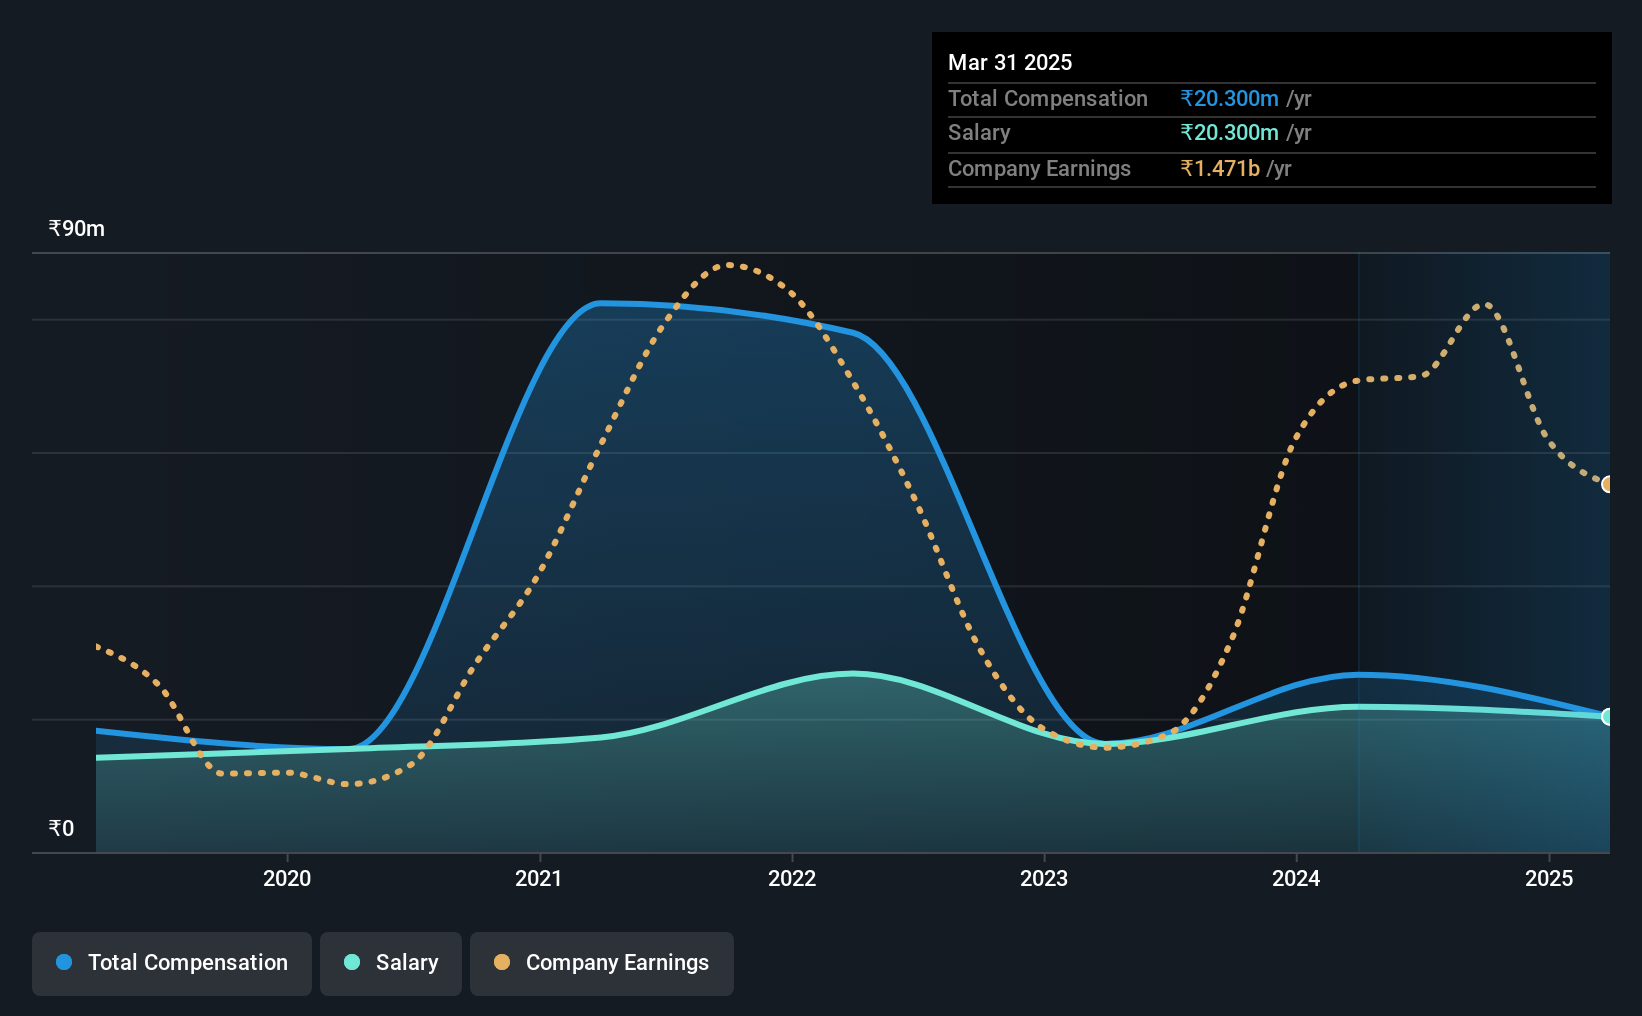The image size is (1642, 1016).
Task: Click the ₹0 y-axis label
Action: [61, 828]
